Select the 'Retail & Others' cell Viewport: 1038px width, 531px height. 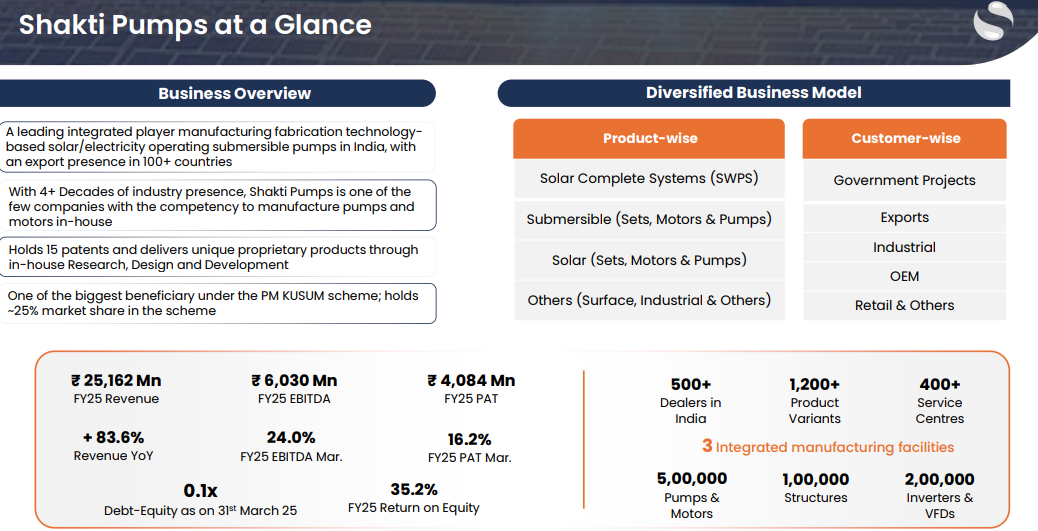904,305
